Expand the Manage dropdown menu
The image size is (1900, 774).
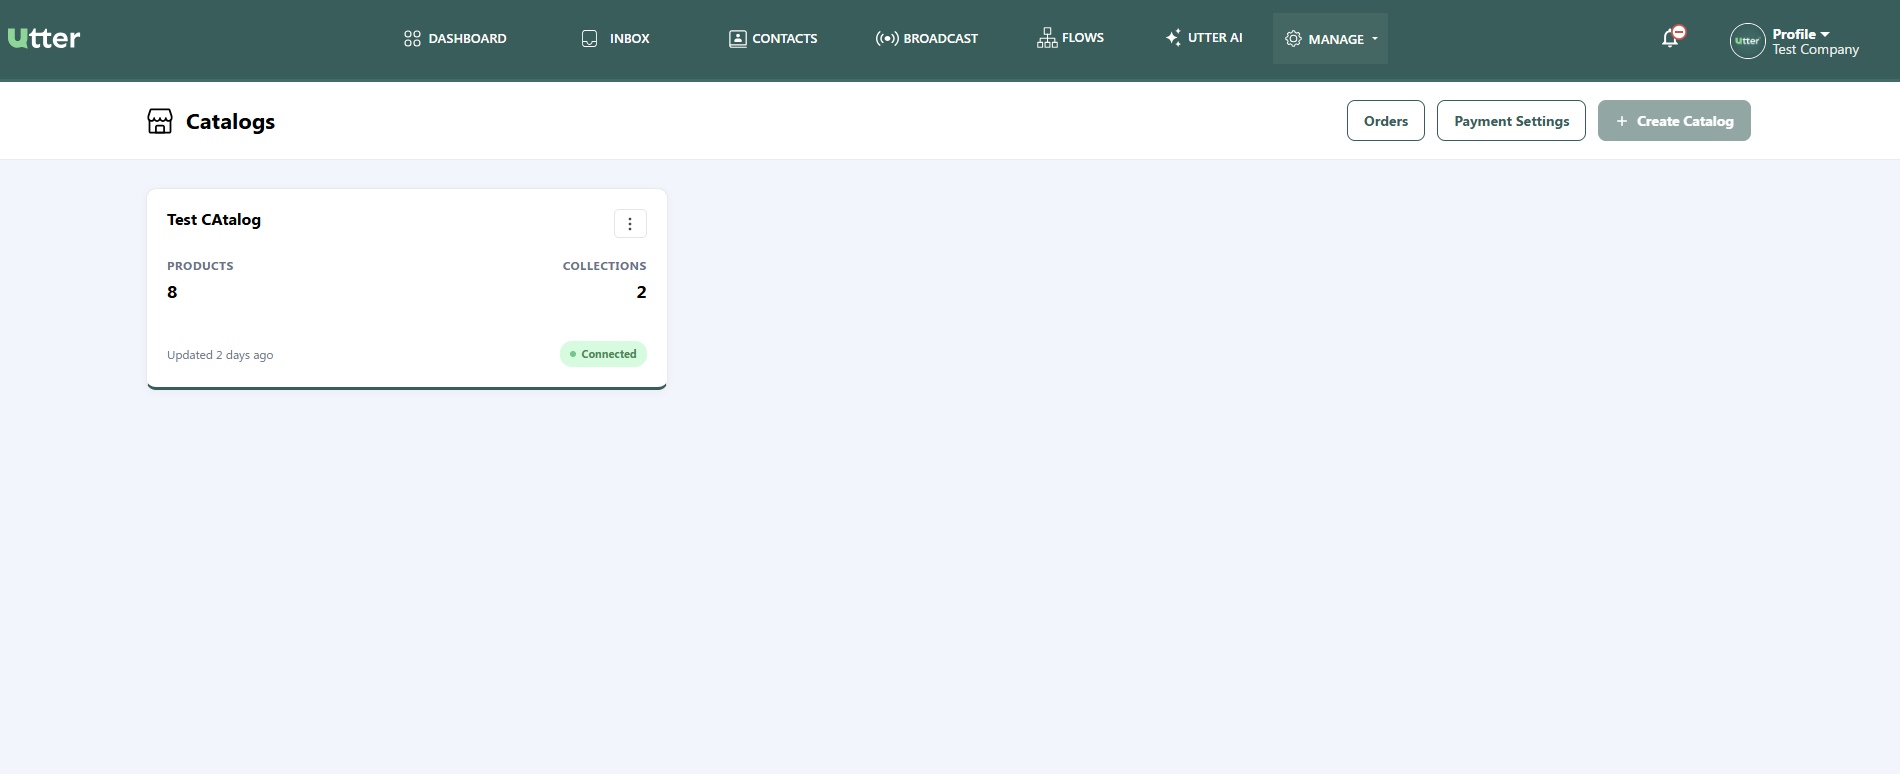(x=1330, y=39)
